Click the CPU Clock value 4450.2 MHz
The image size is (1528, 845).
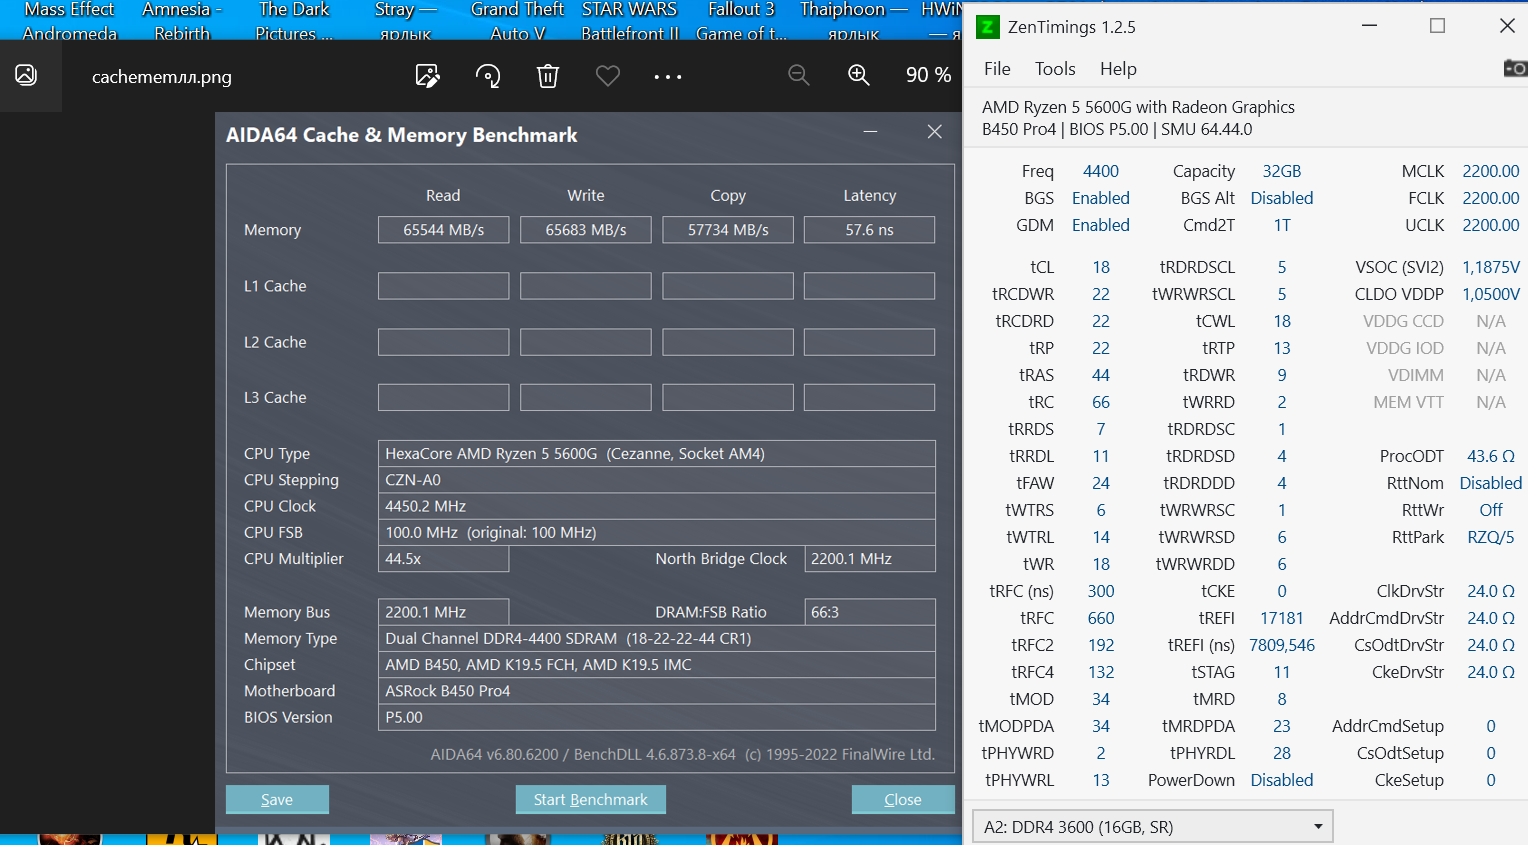pyautogui.click(x=657, y=506)
